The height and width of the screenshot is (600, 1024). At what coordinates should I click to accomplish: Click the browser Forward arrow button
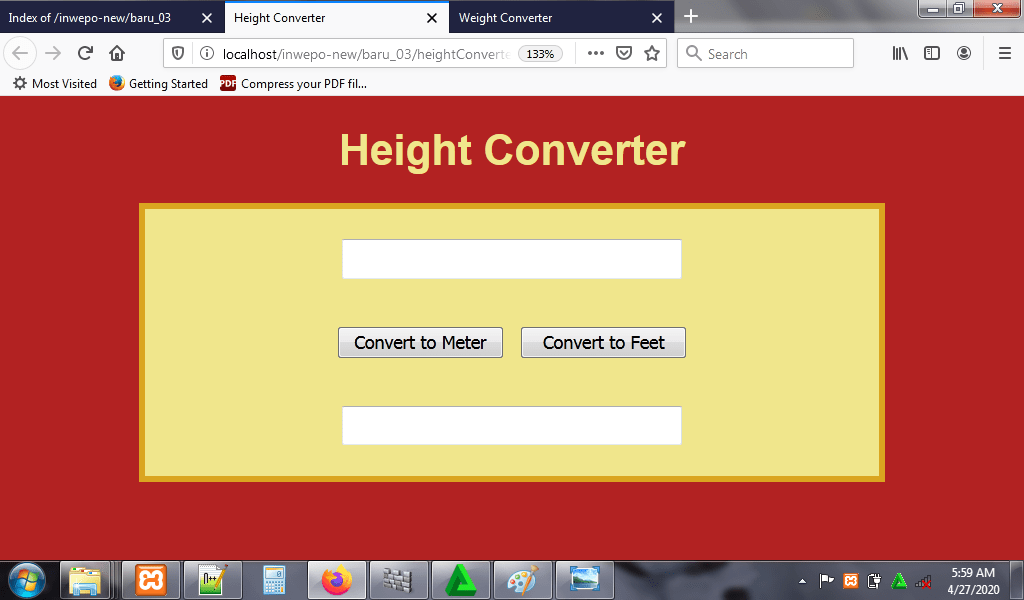pyautogui.click(x=53, y=54)
